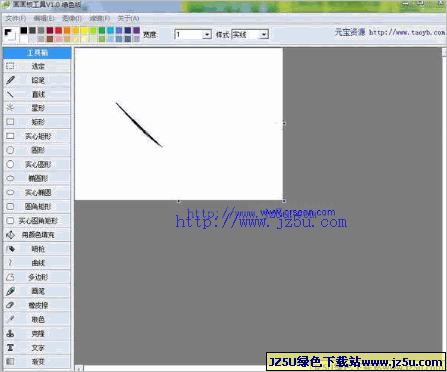
Task: Pick the brown color swatch
Action: (x=50, y=39)
